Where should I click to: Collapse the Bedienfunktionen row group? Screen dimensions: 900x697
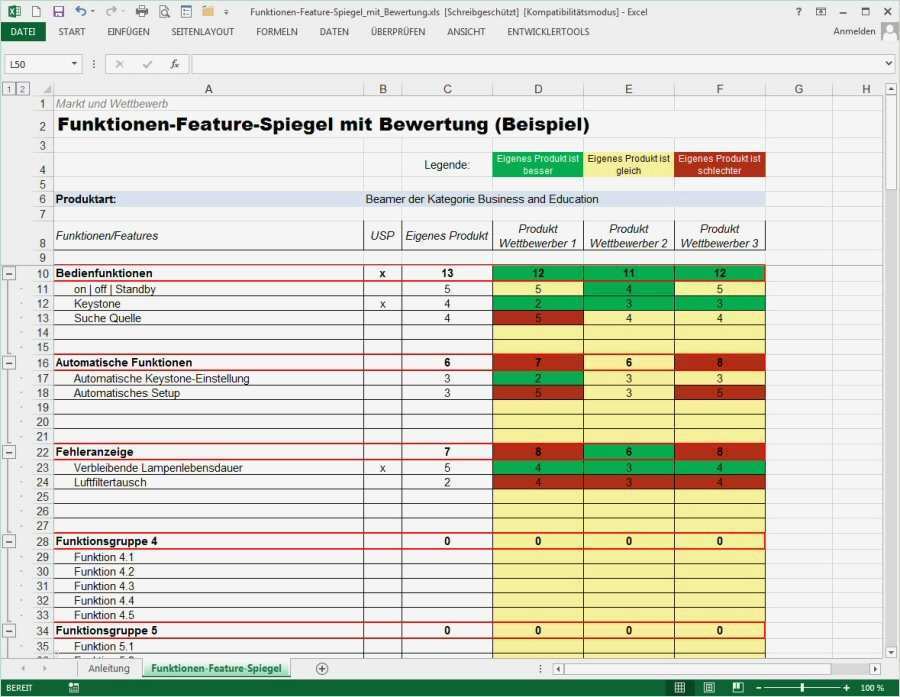tap(8, 272)
